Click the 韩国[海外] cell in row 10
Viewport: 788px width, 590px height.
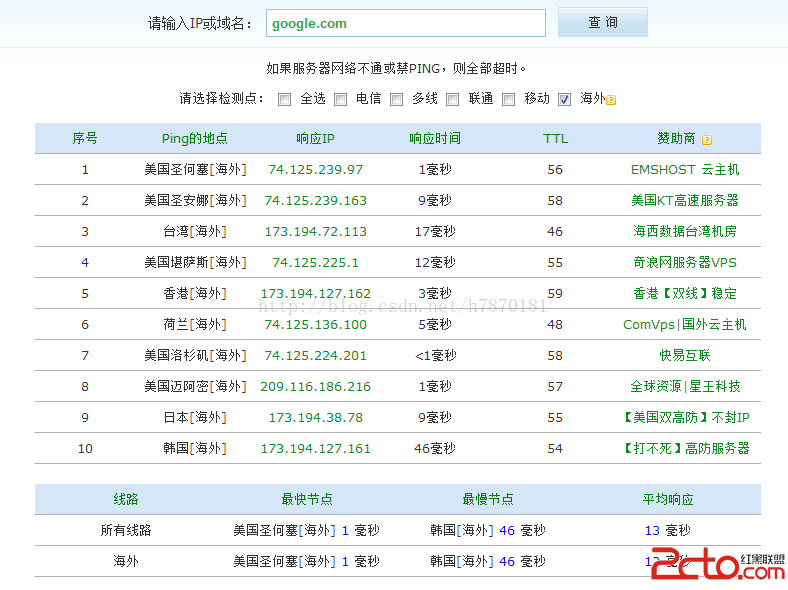(195, 448)
